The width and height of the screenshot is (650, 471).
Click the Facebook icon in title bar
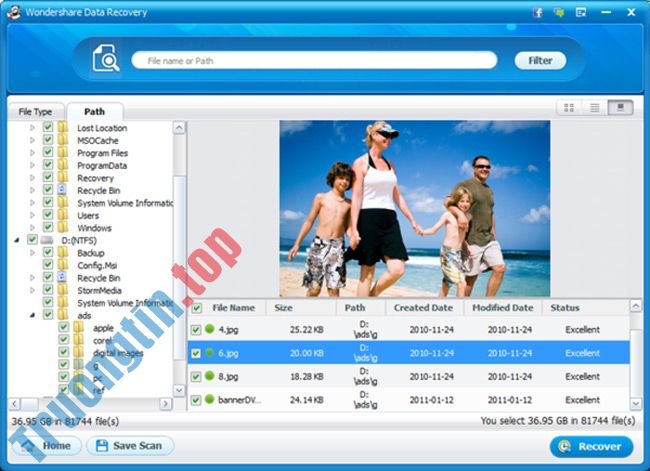click(x=538, y=12)
